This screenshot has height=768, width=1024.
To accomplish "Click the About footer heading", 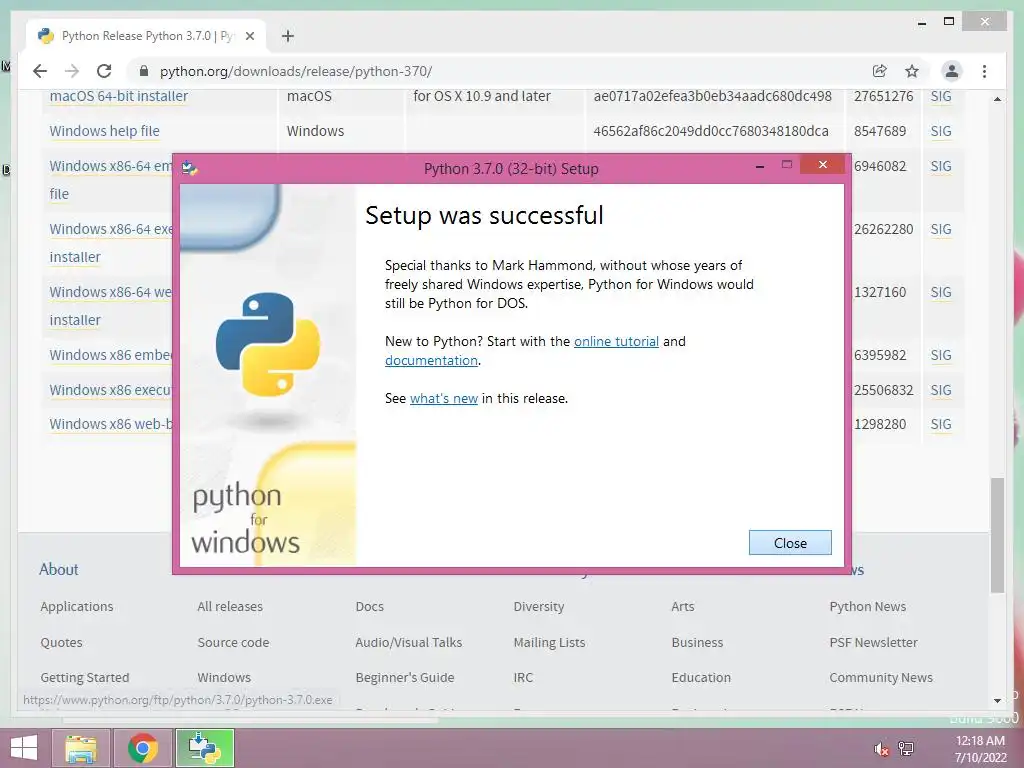I will coord(58,569).
